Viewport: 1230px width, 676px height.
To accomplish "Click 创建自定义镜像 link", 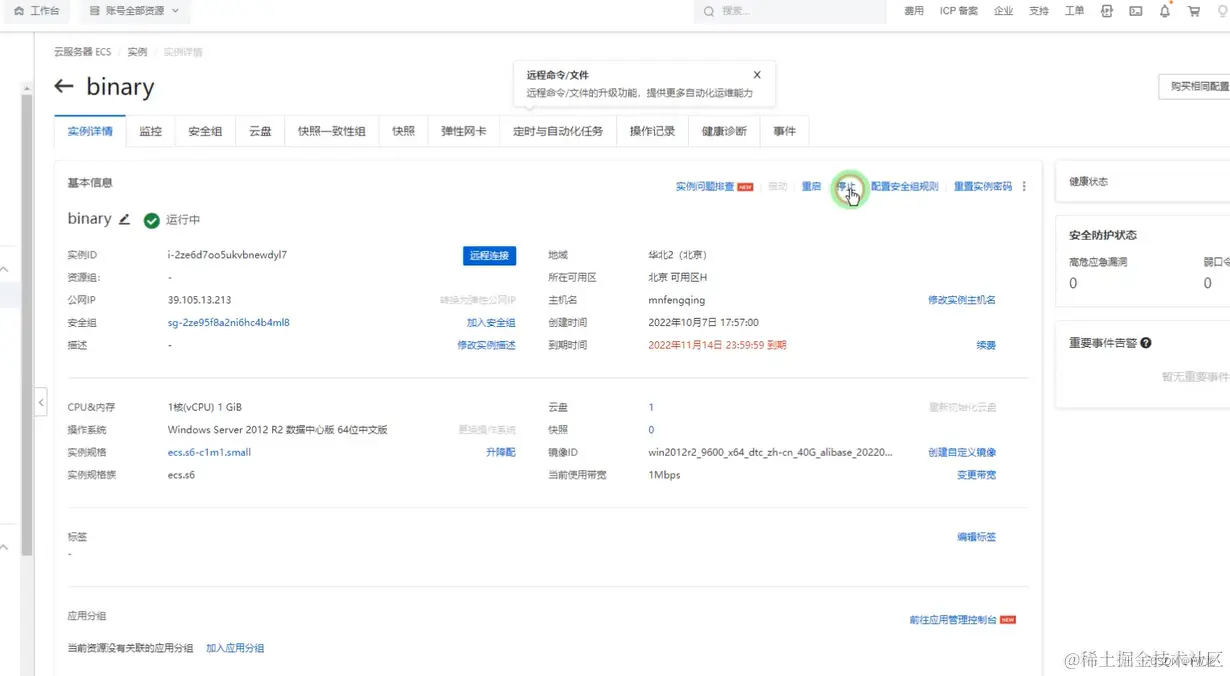I will 962,452.
